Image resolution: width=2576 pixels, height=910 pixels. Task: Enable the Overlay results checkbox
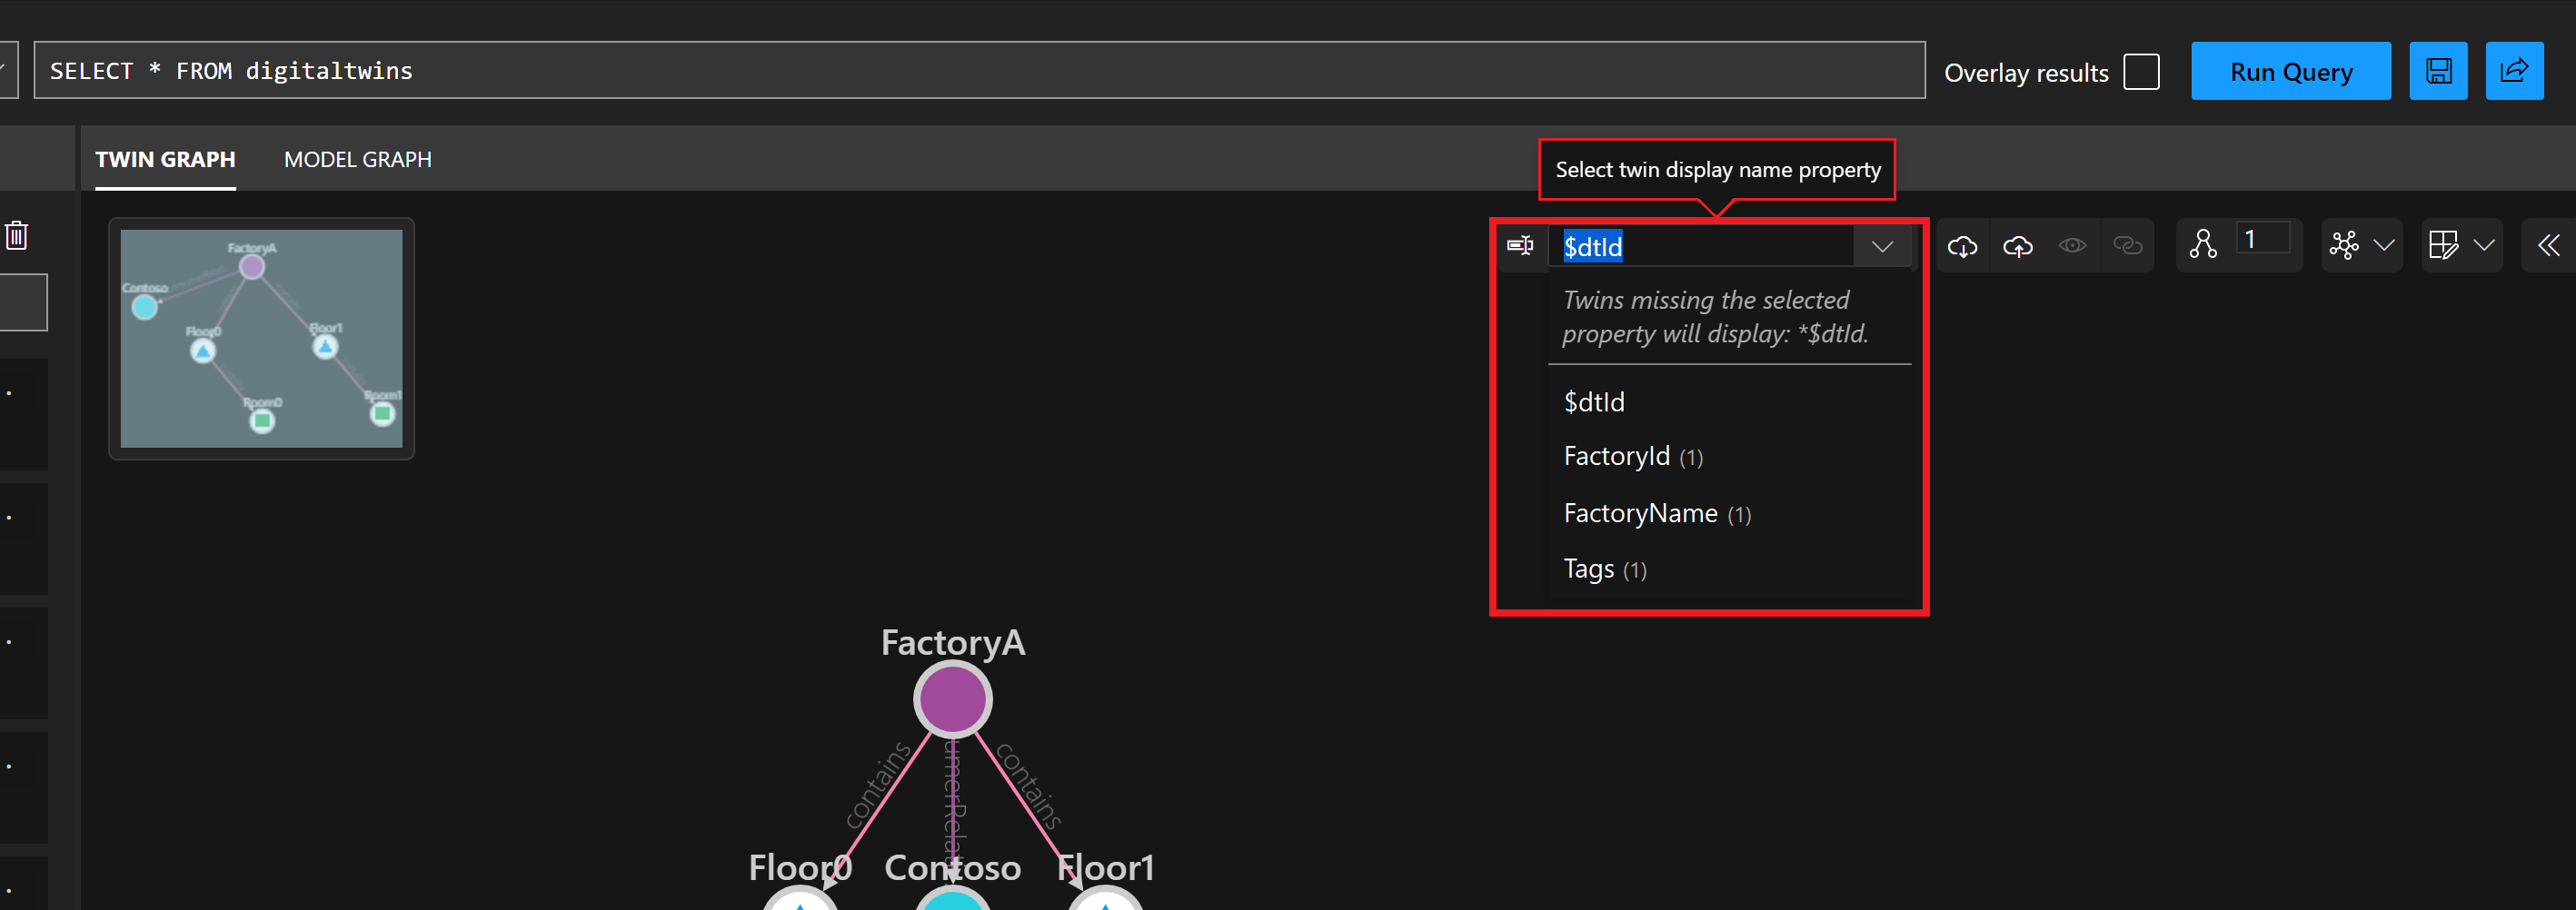(x=2141, y=70)
